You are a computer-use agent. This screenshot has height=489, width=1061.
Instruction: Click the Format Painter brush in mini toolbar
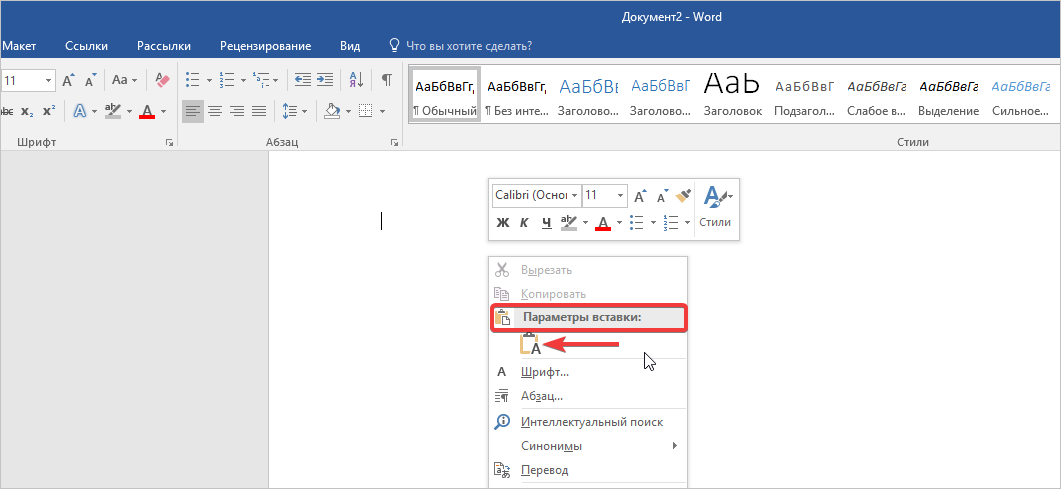tap(683, 195)
